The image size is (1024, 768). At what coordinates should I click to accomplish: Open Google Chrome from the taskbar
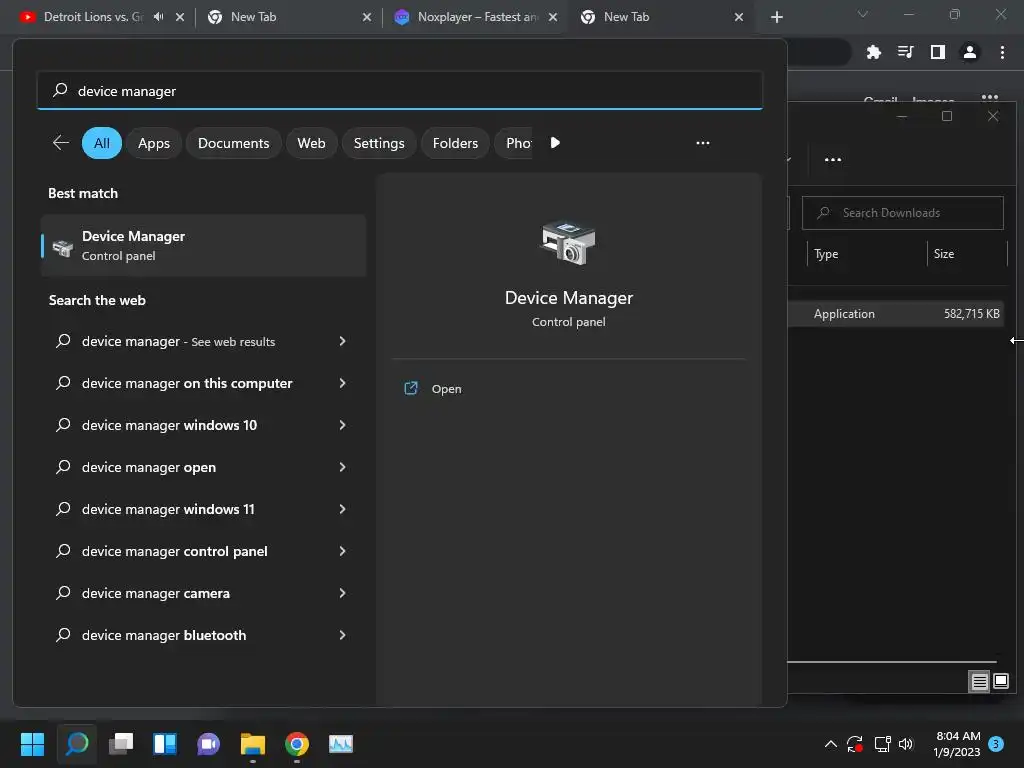pyautogui.click(x=296, y=744)
